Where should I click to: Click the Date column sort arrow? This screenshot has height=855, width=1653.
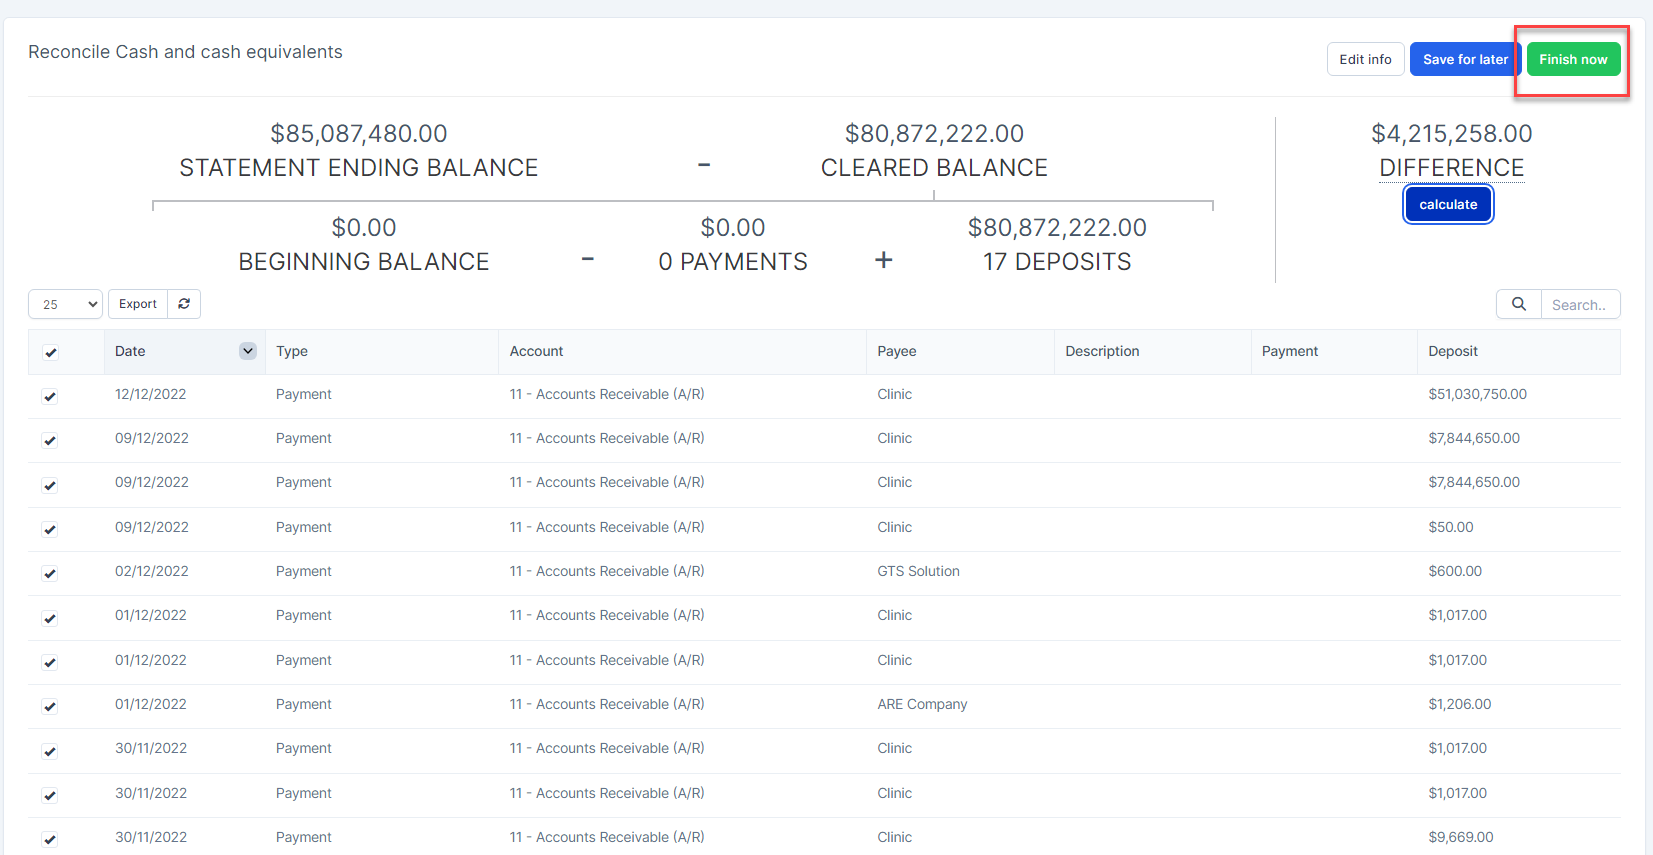(x=248, y=351)
